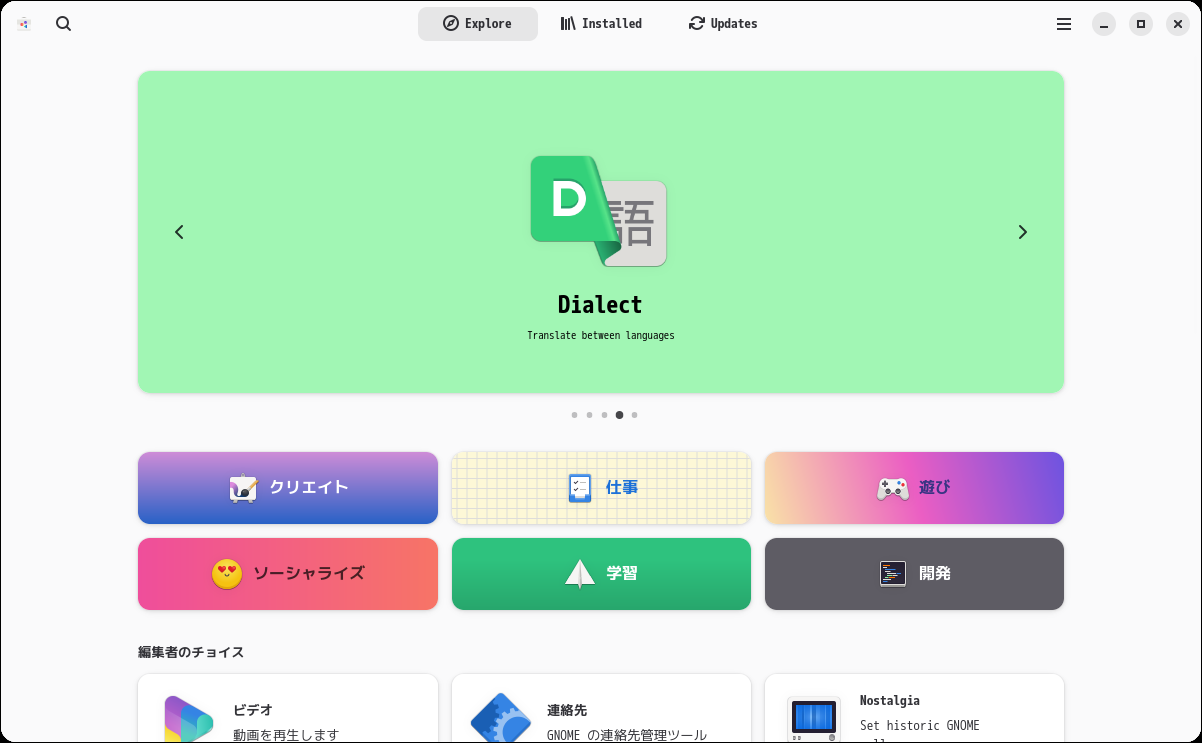
Task: Open the 仕事 category
Action: click(x=601, y=488)
